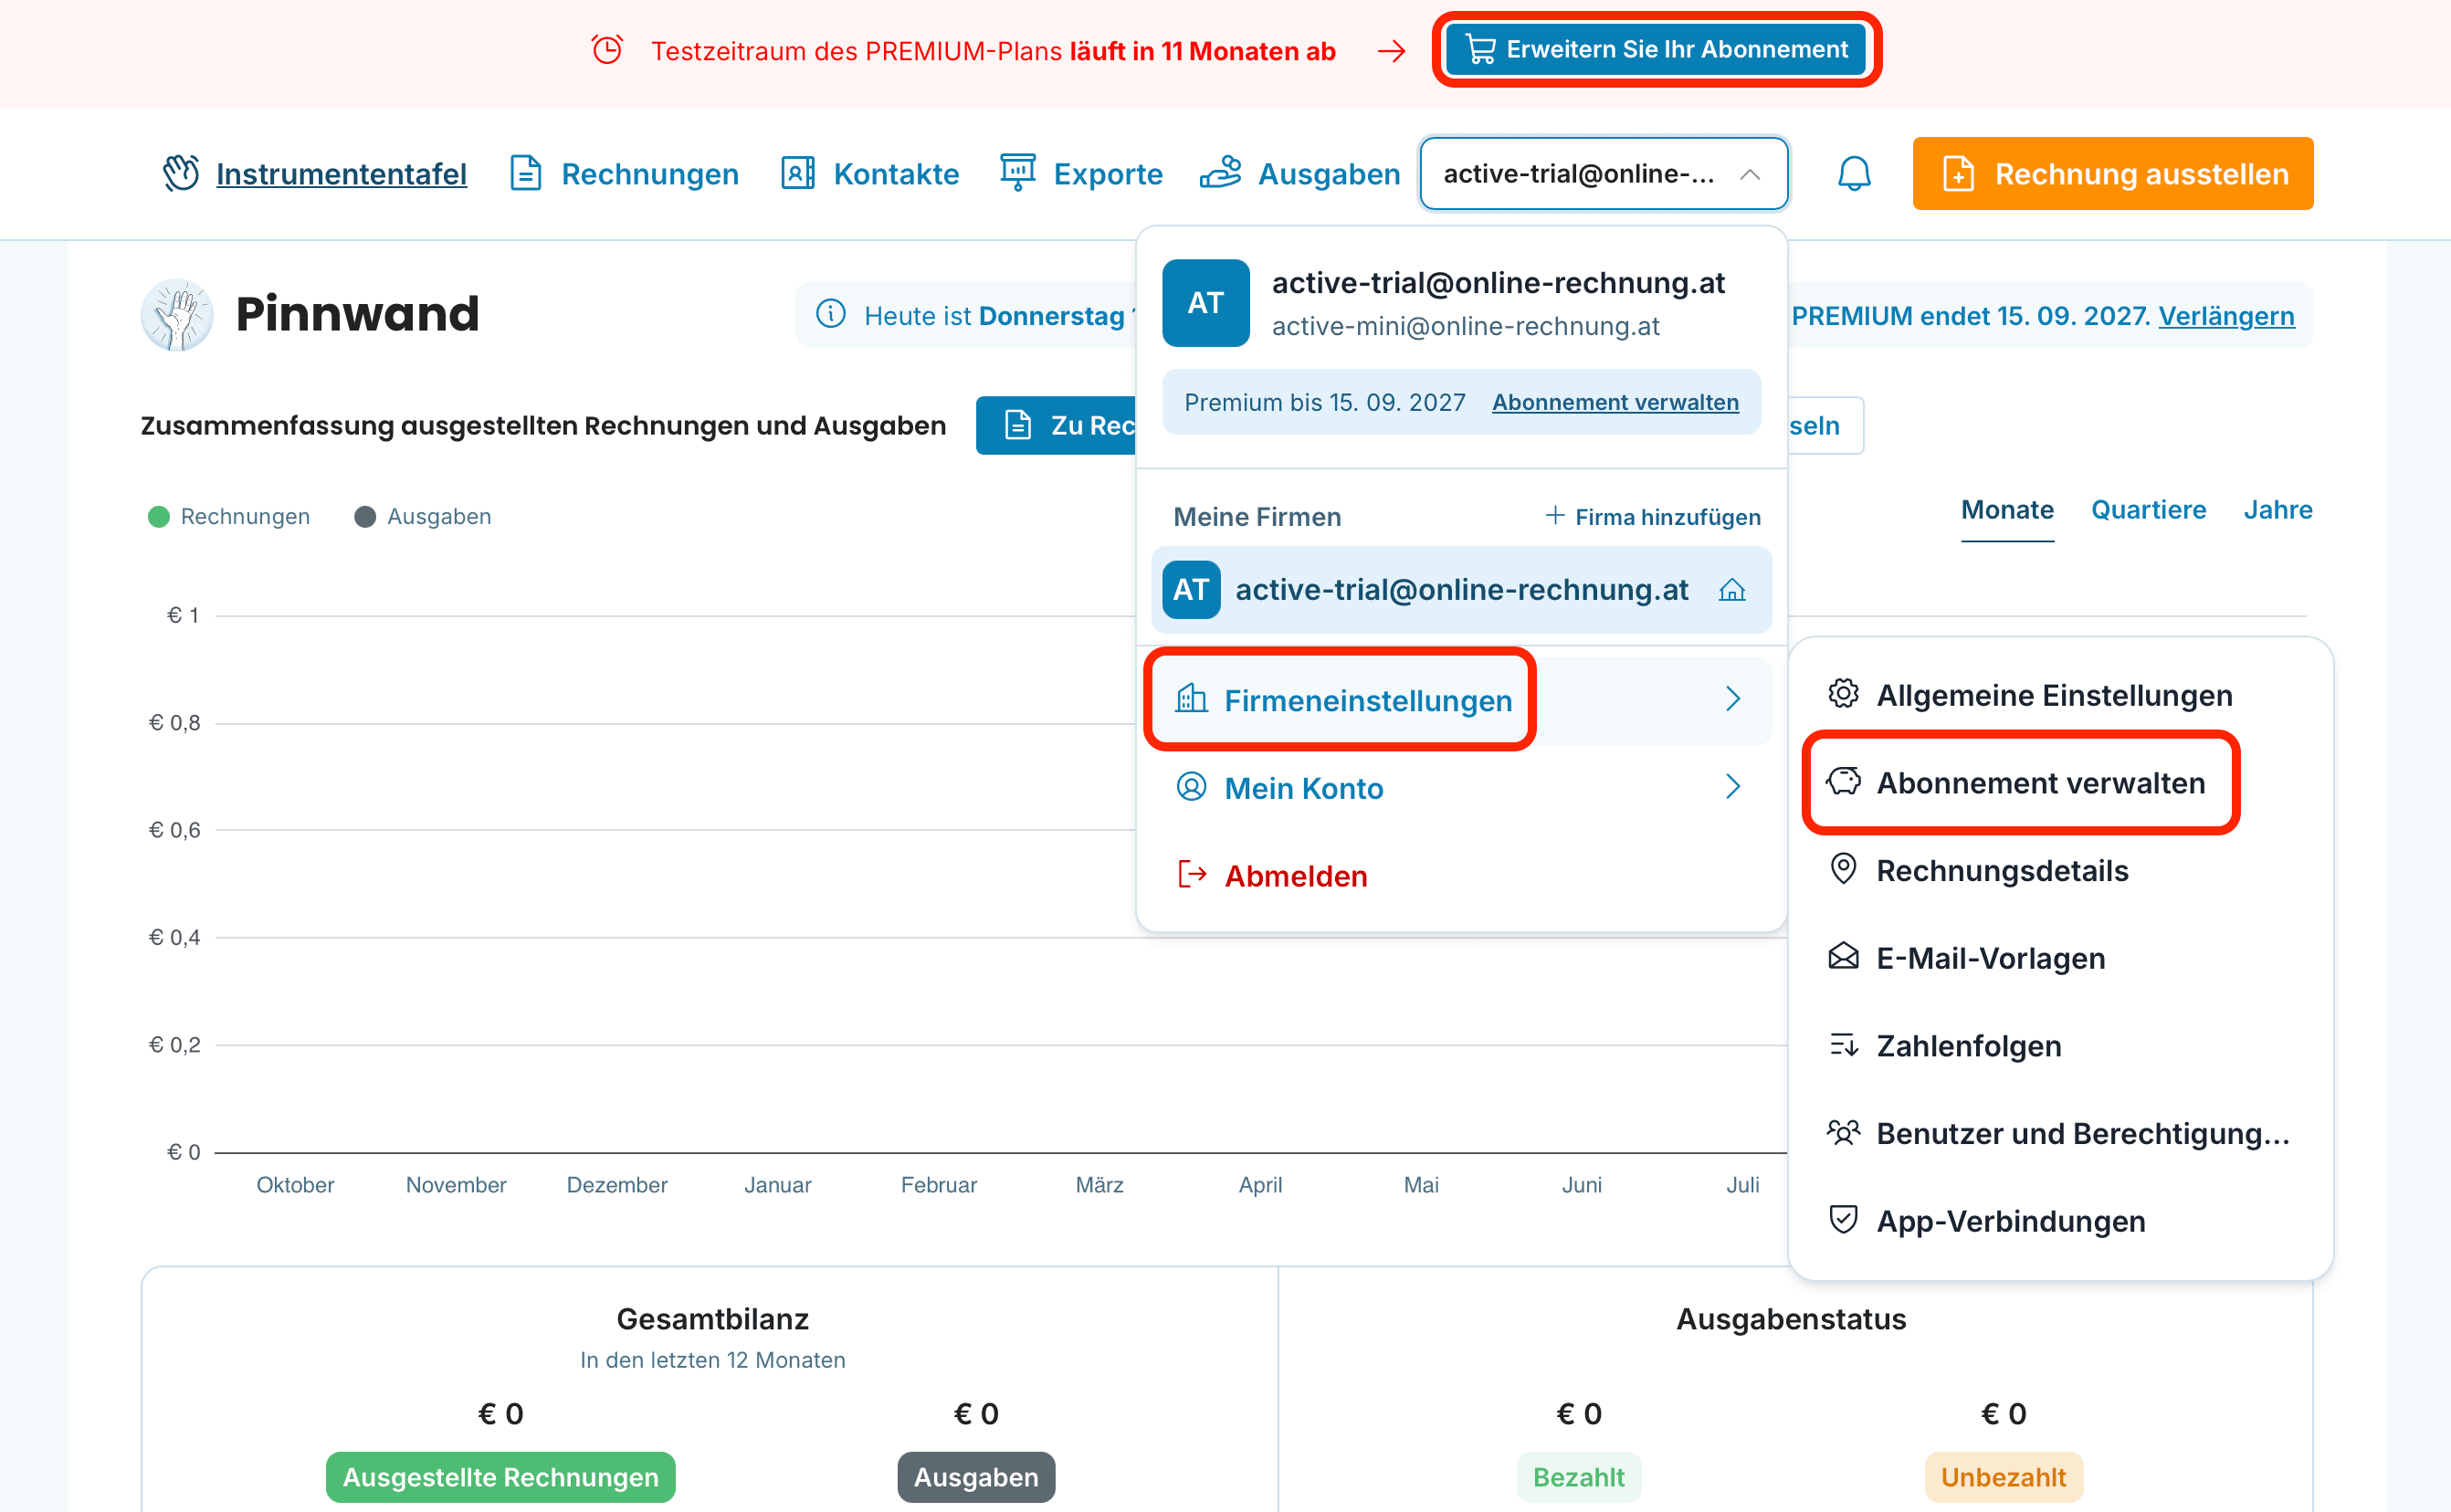This screenshot has width=2451, height=1512.
Task: Click the Bezahlt status badge
Action: tap(1578, 1477)
